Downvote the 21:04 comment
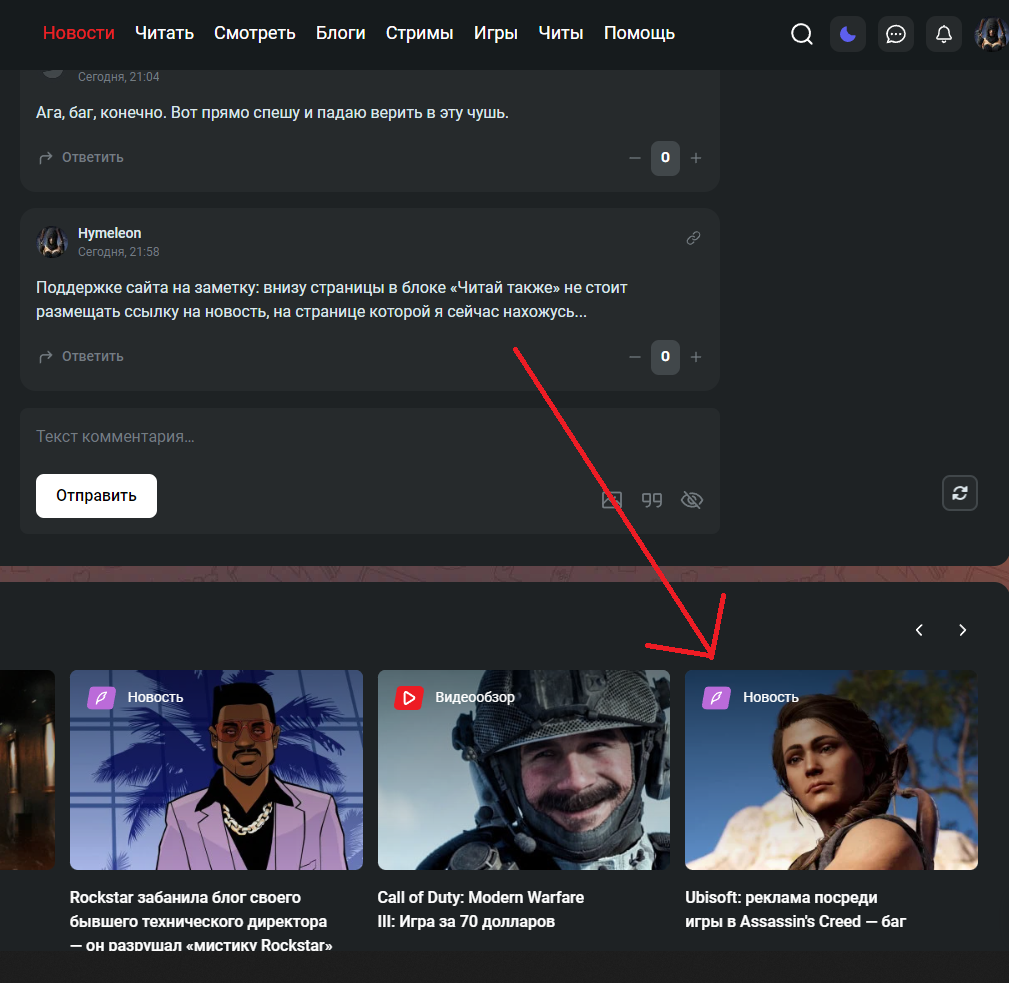 pos(634,158)
